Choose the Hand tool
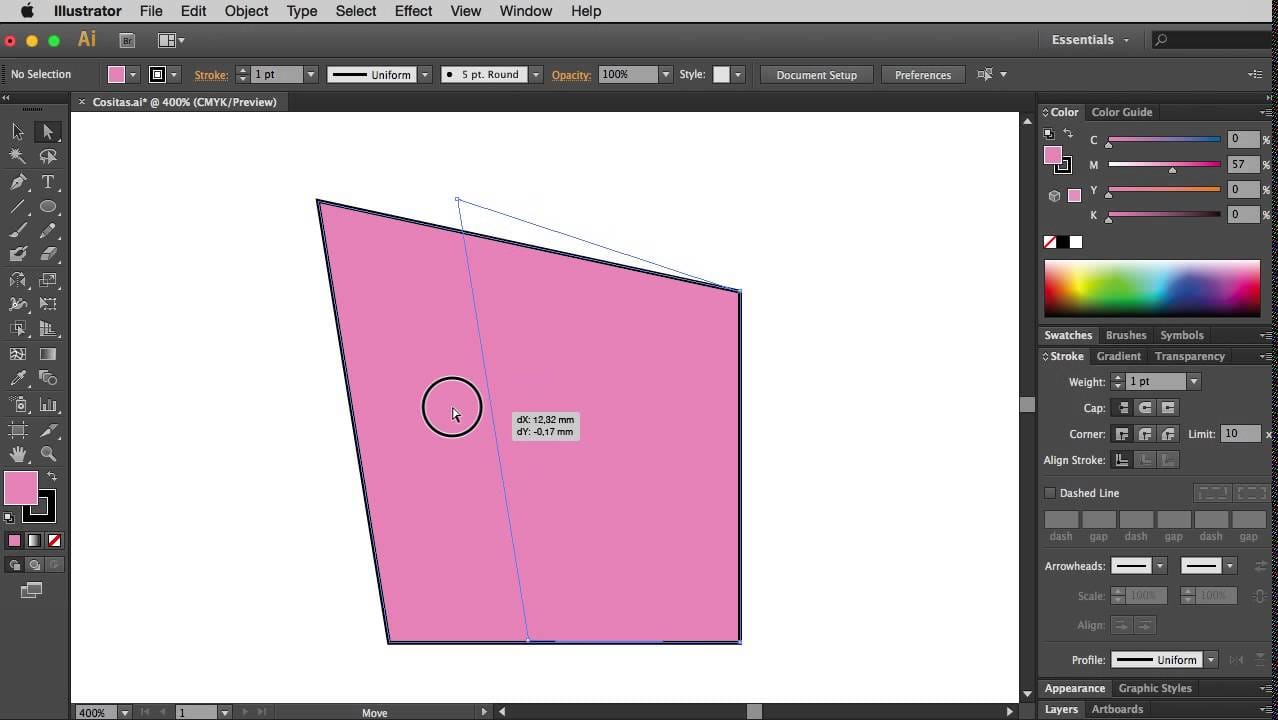The height and width of the screenshot is (720, 1278). [x=18, y=454]
